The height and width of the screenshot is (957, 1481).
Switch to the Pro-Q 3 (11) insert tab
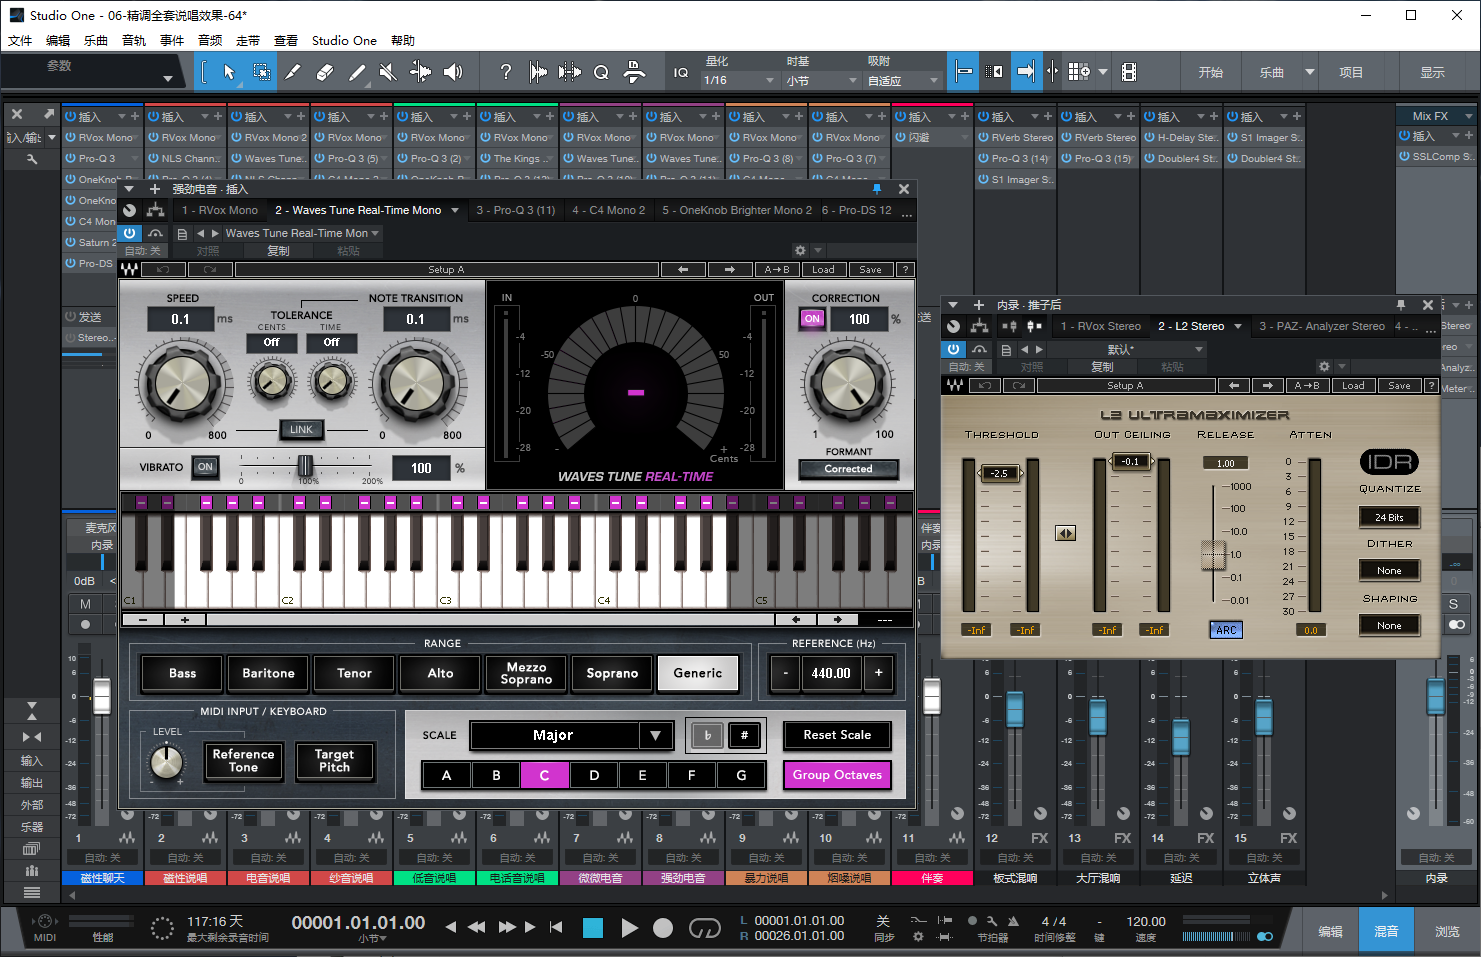[515, 211]
